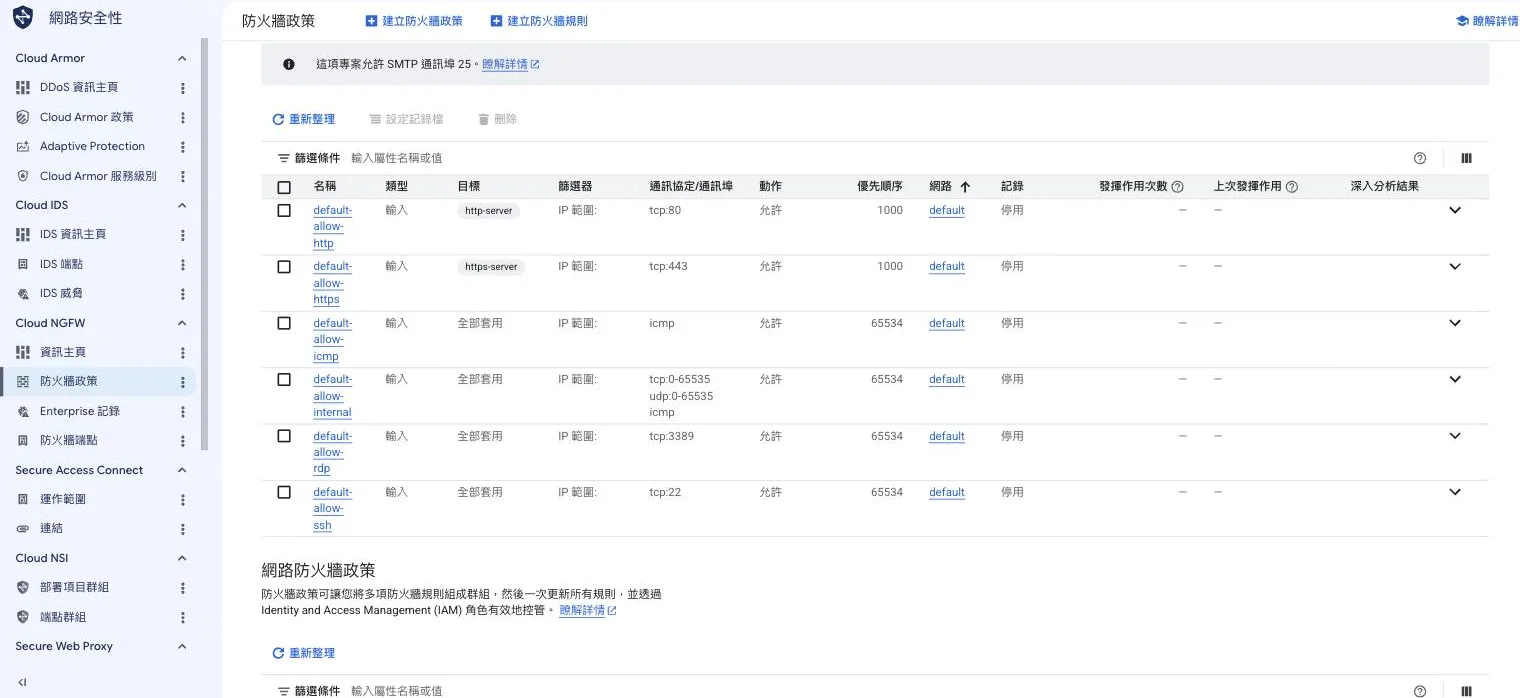Click the Adaptive Protection chart icon
This screenshot has width=1520, height=698.
tap(23, 146)
